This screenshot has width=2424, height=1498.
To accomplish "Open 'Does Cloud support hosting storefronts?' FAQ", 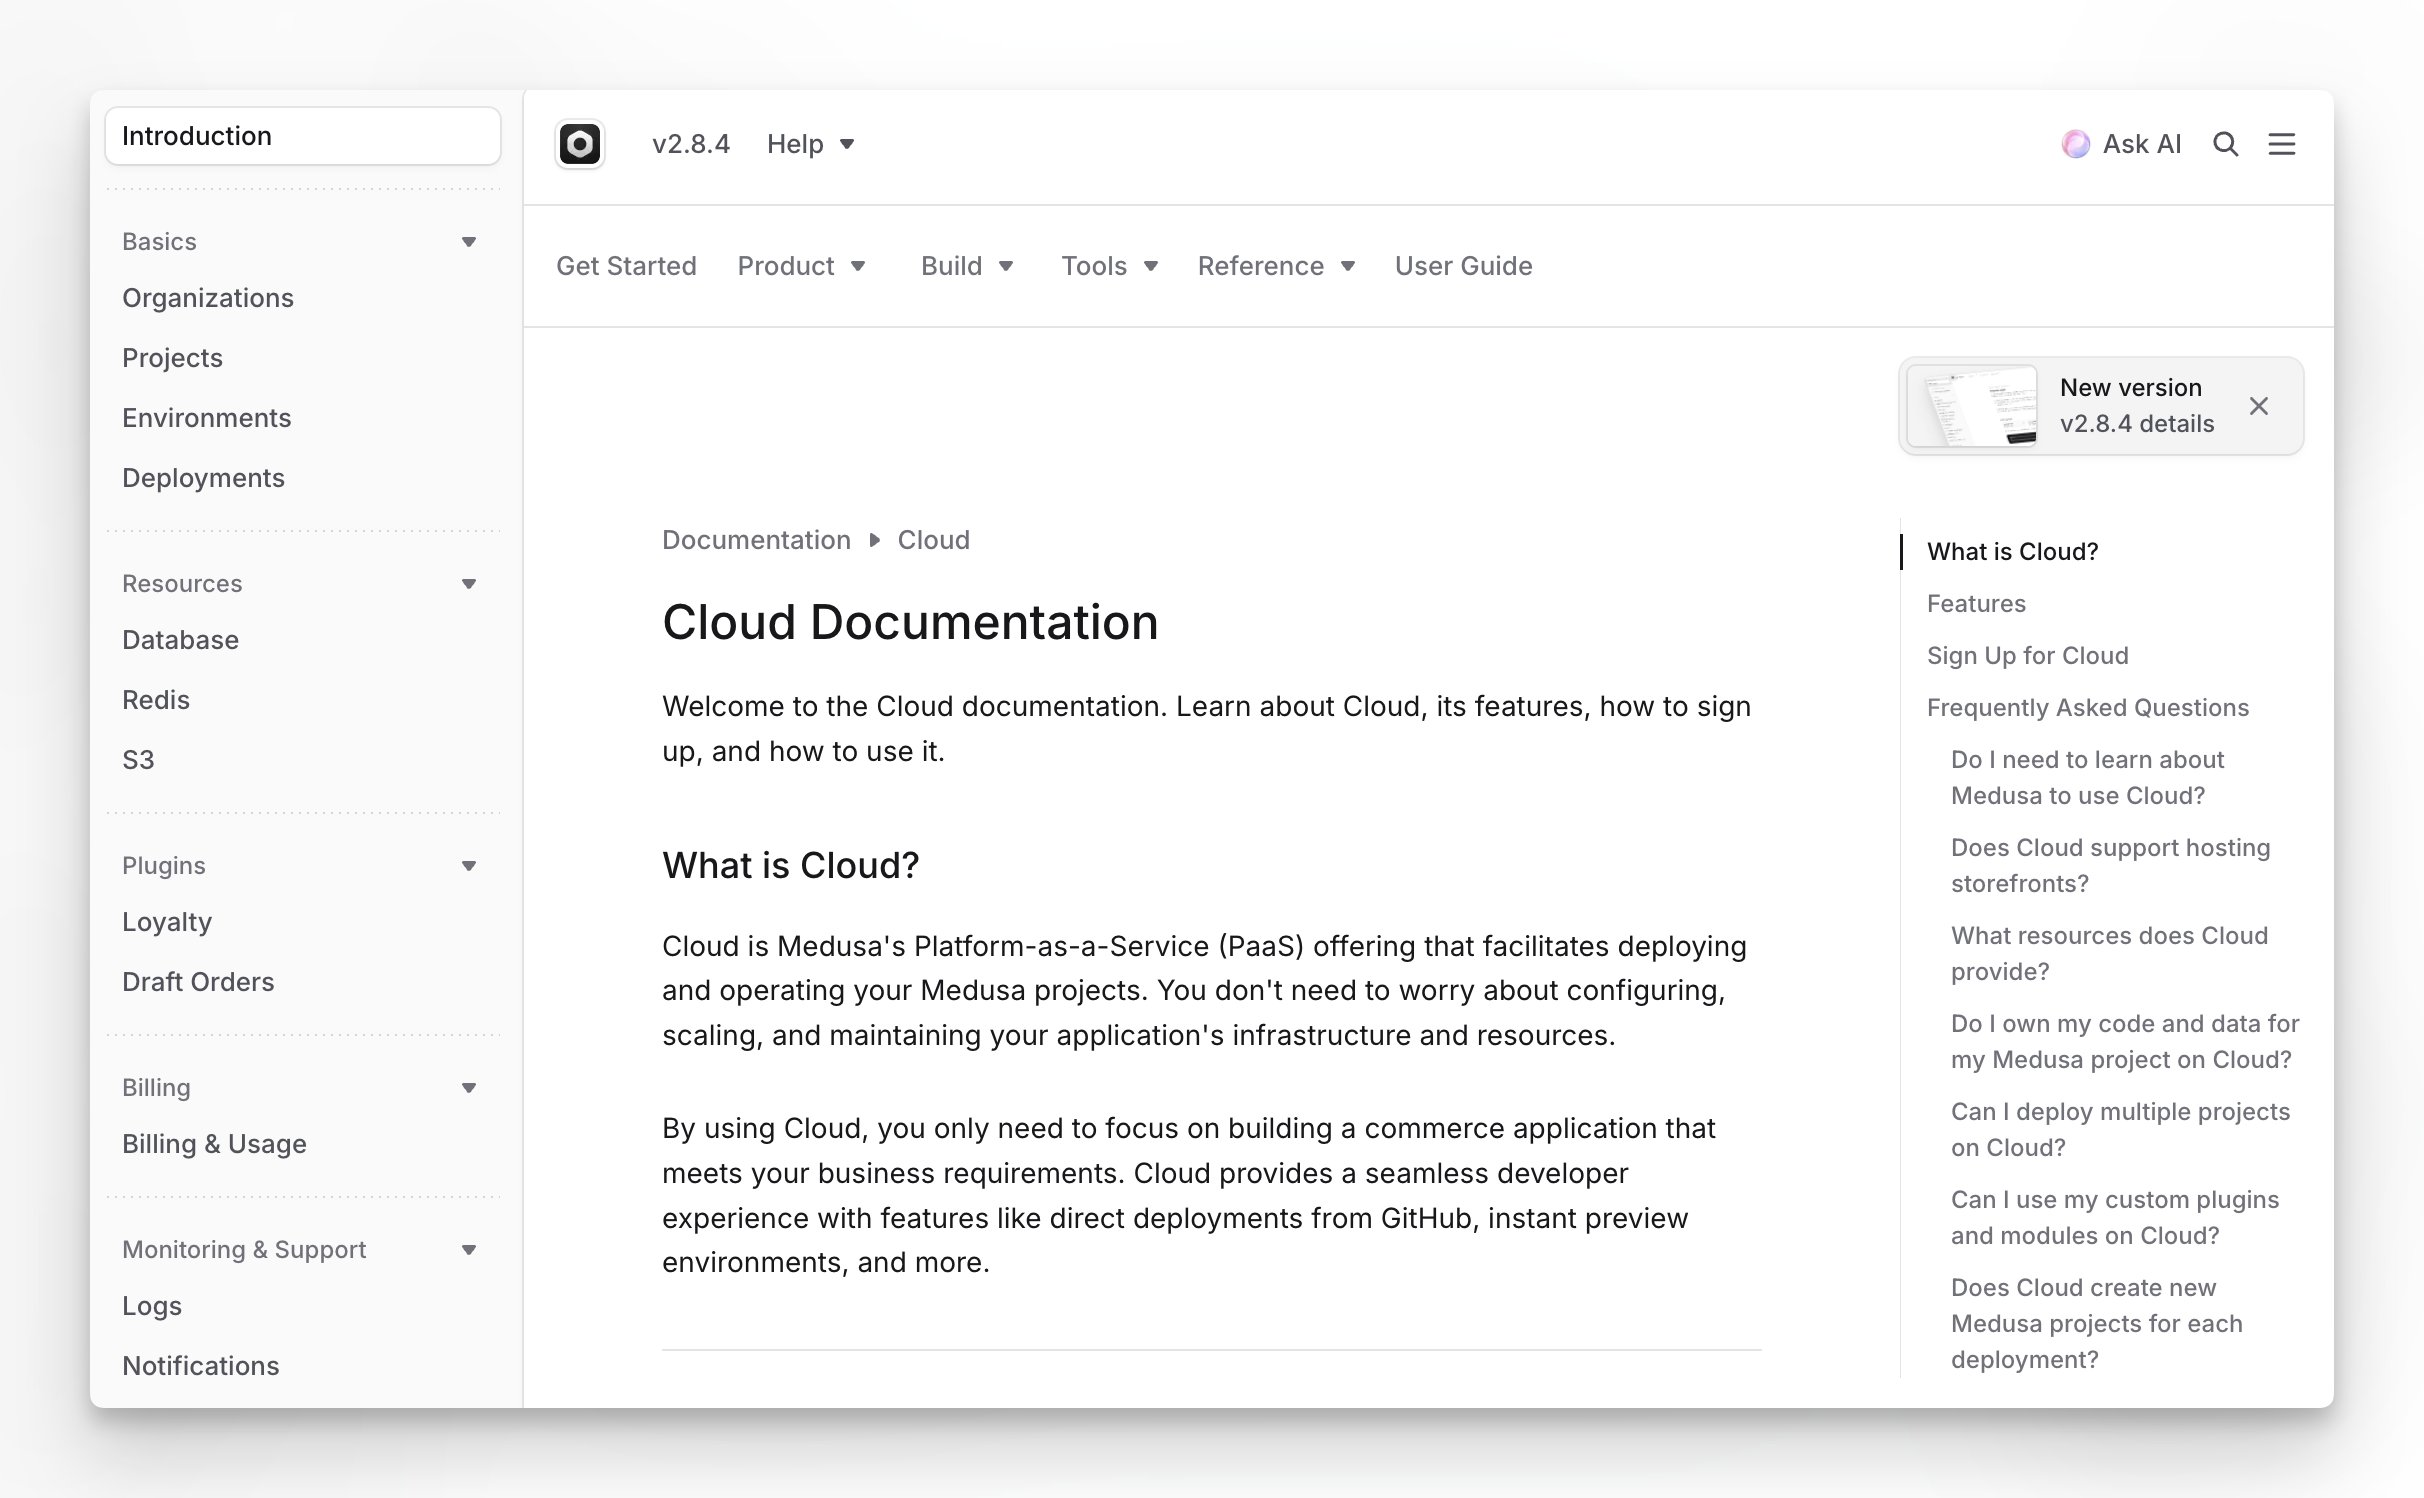I will 2110,866.
